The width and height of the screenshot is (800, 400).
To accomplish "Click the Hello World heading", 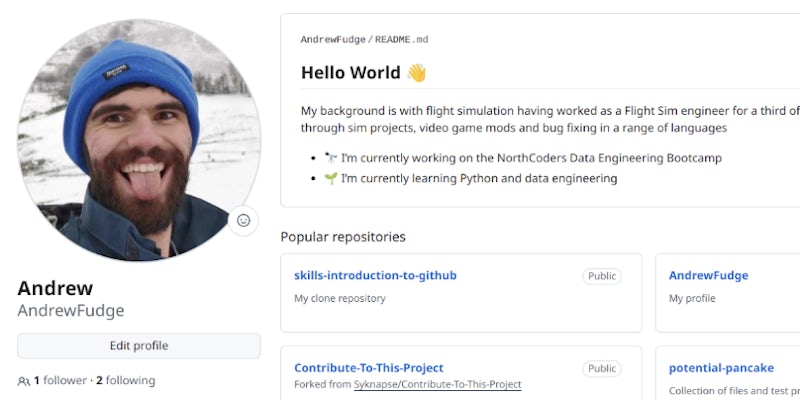I will pyautogui.click(x=352, y=73).
